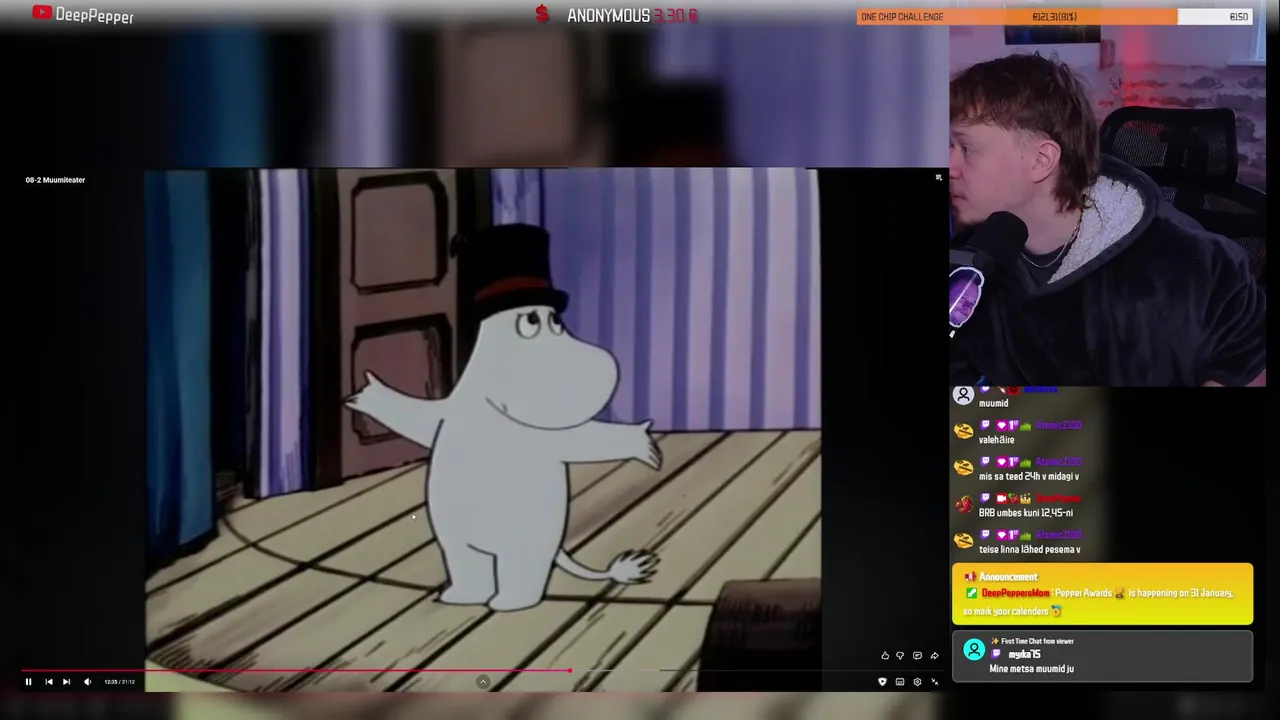
Task: Pause the Muumiteater video
Action: (x=28, y=682)
